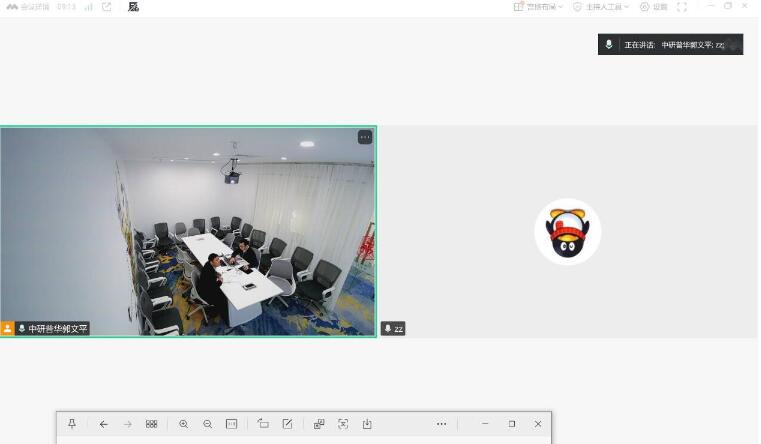
Task: Zoom in using the magnifier plus icon
Action: (184, 424)
